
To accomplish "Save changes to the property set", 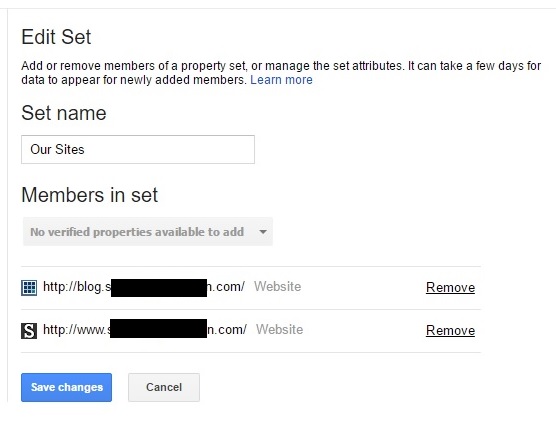I will pyautogui.click(x=66, y=387).
